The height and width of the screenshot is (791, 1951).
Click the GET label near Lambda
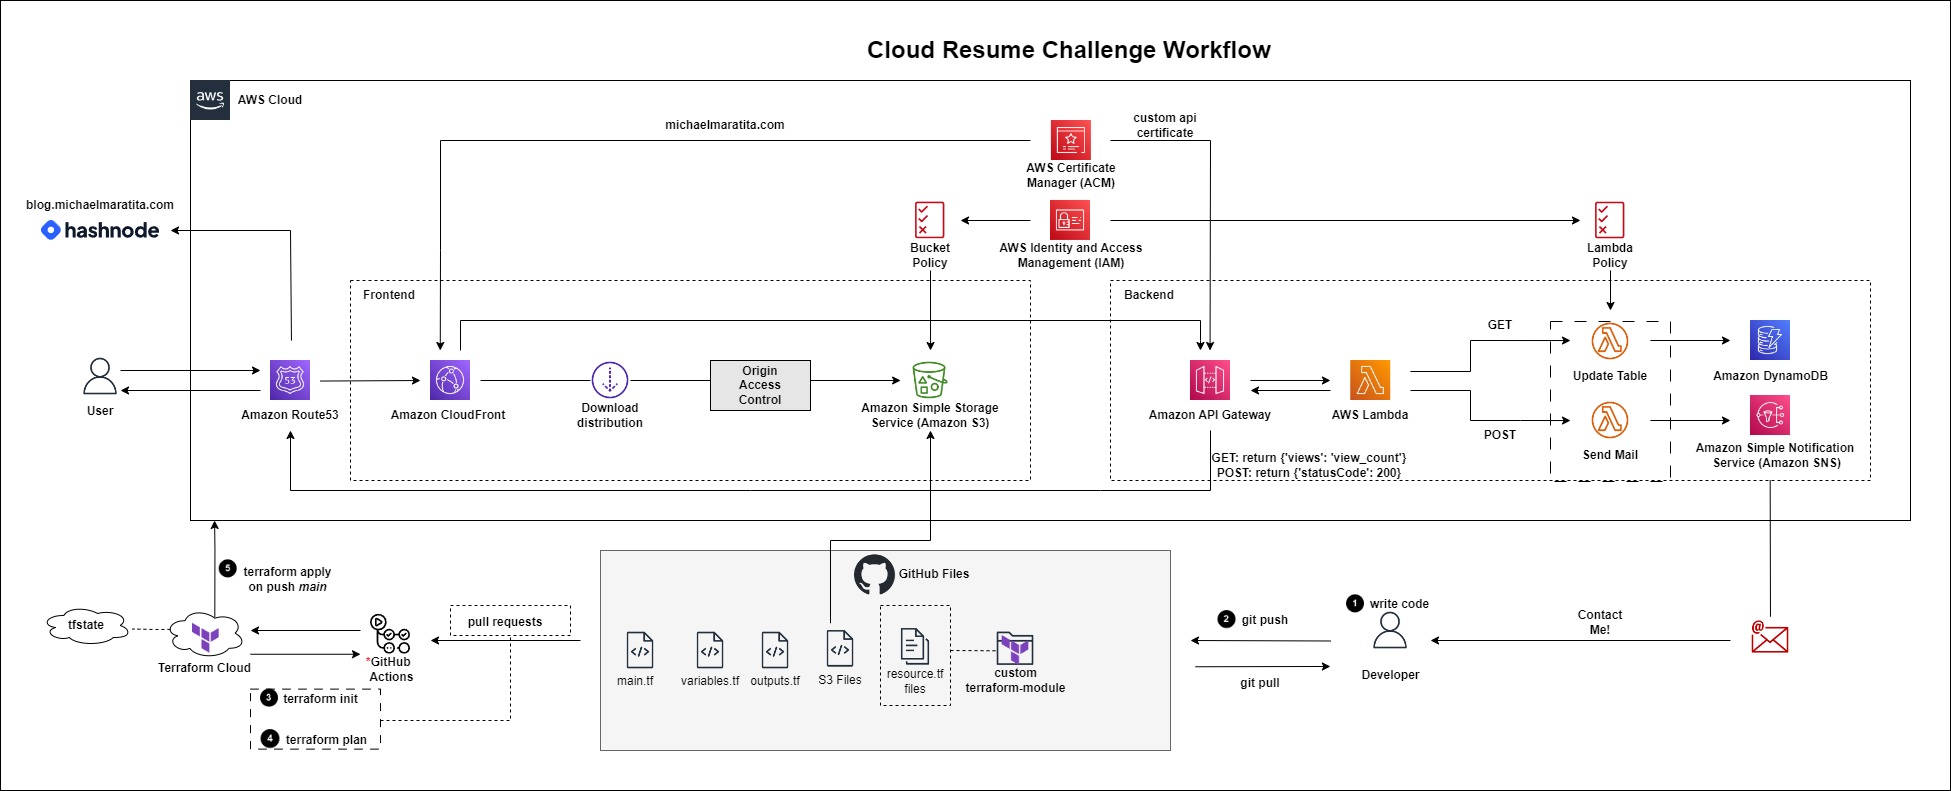point(1500,325)
